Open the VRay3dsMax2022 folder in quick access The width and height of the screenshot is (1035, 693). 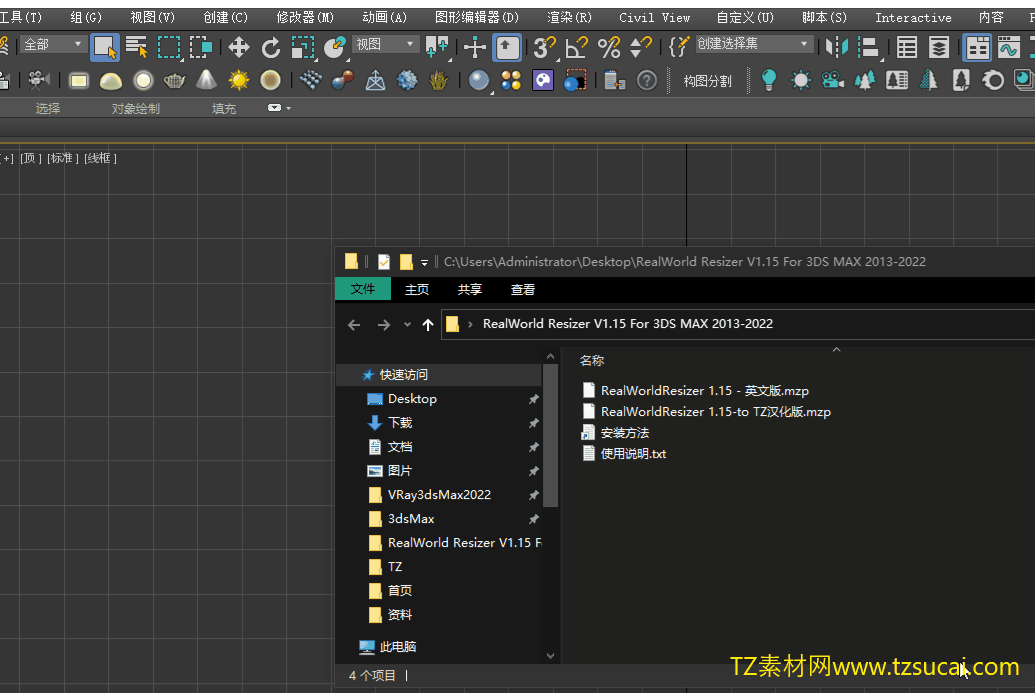[438, 495]
